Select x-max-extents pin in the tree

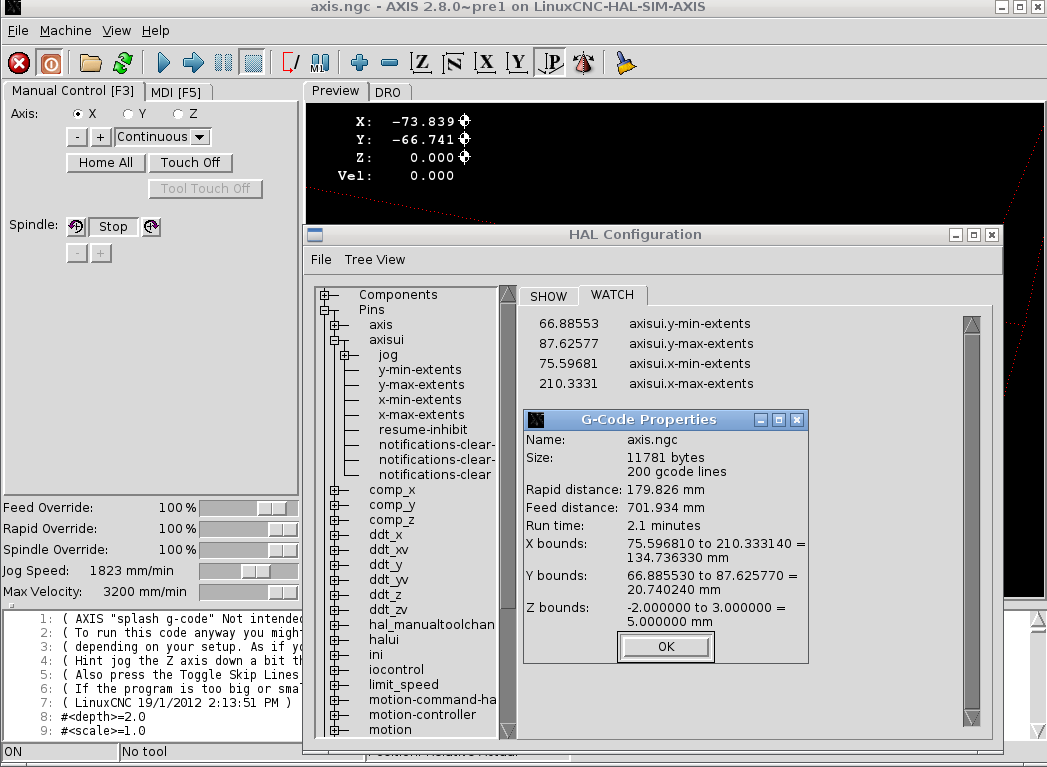[x=421, y=415]
